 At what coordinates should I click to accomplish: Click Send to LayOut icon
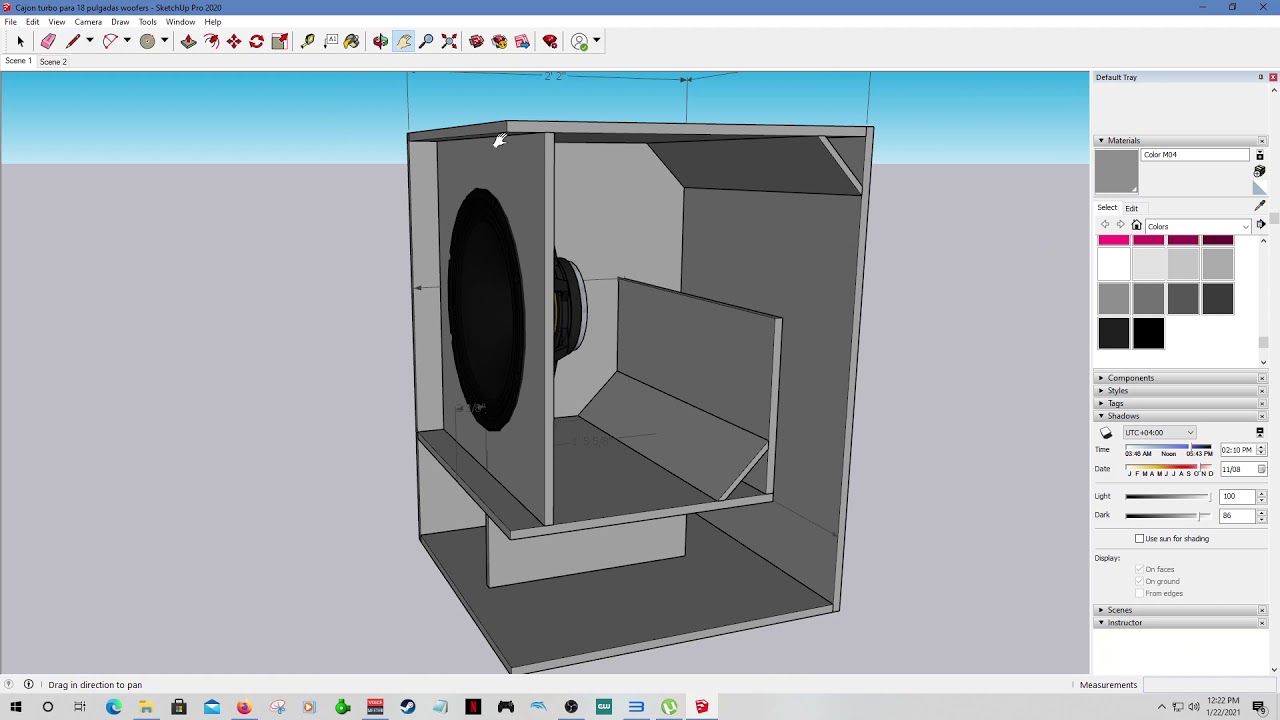point(522,41)
